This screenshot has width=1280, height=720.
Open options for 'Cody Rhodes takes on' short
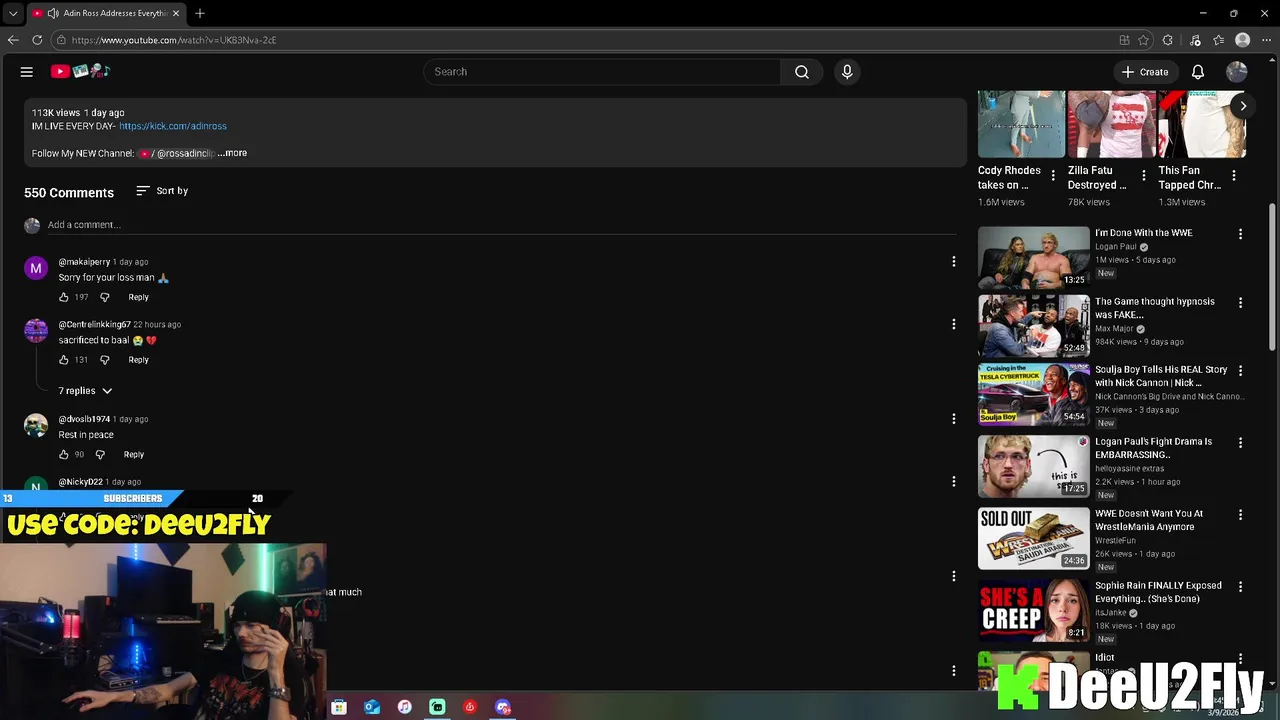tap(1053, 175)
